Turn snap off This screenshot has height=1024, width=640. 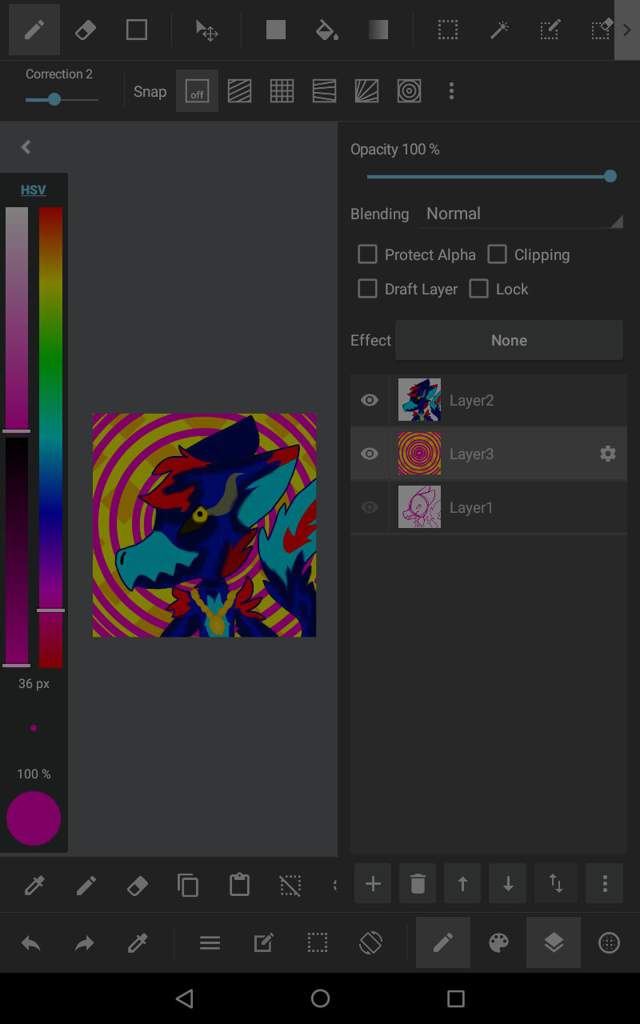click(x=197, y=91)
